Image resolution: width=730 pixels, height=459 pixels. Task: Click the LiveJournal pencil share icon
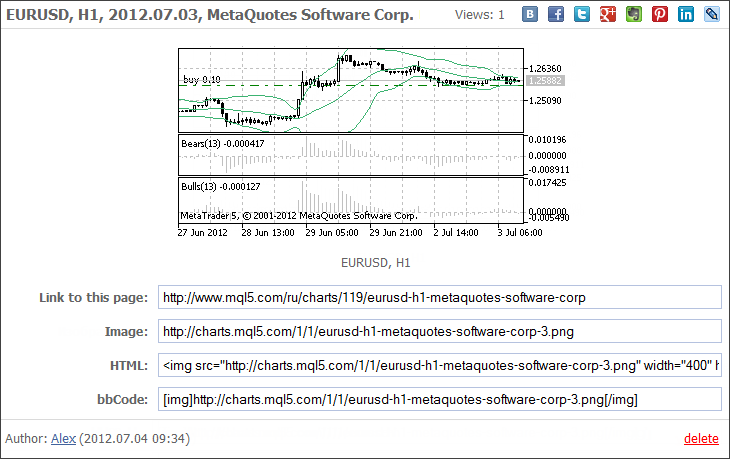711,14
